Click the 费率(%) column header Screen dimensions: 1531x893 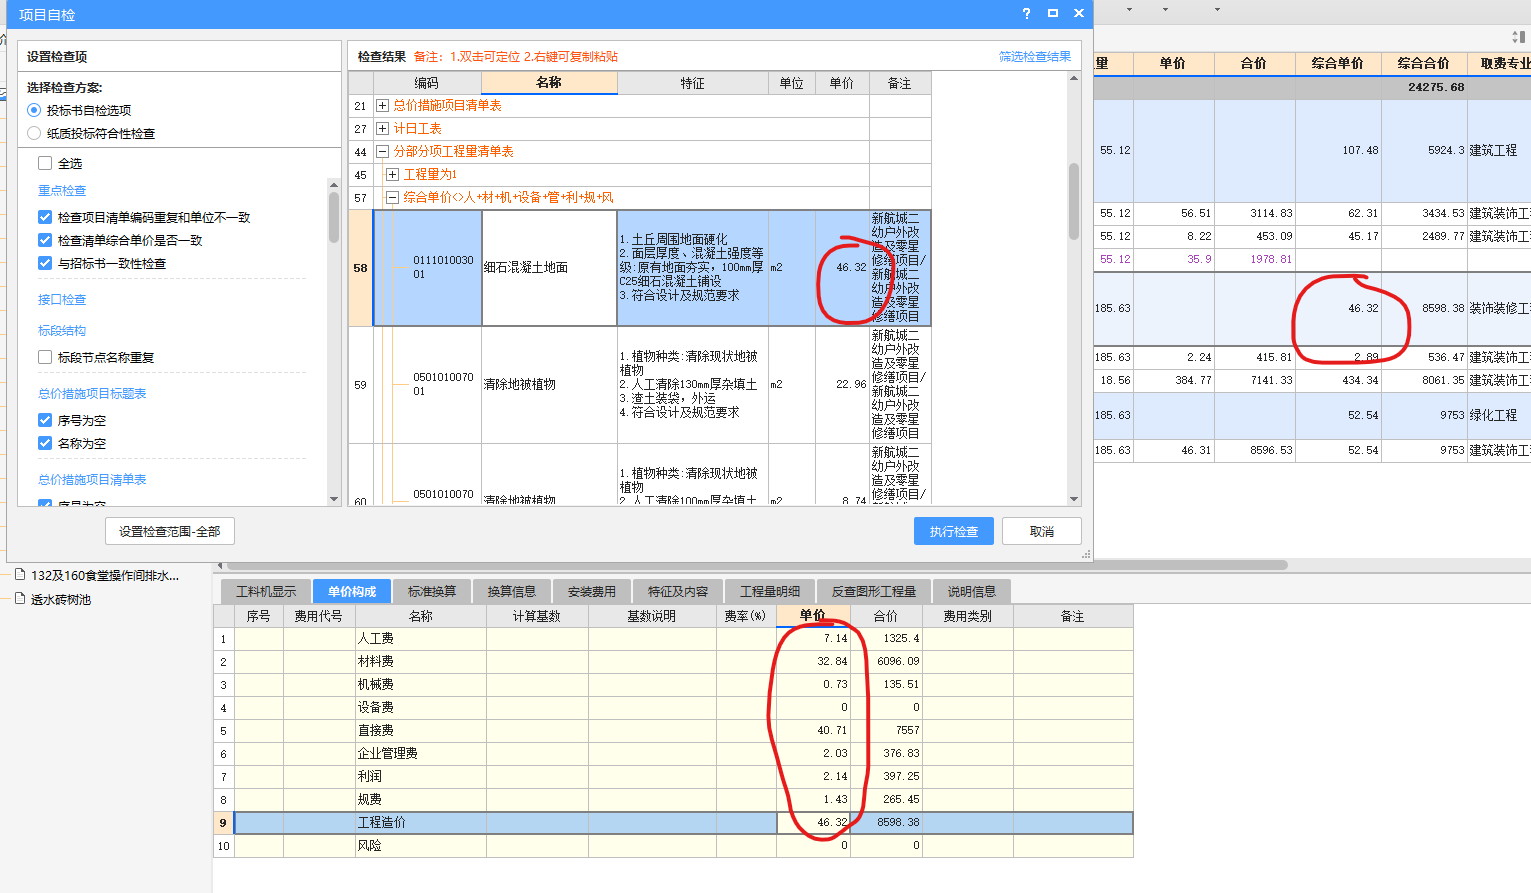coord(746,616)
